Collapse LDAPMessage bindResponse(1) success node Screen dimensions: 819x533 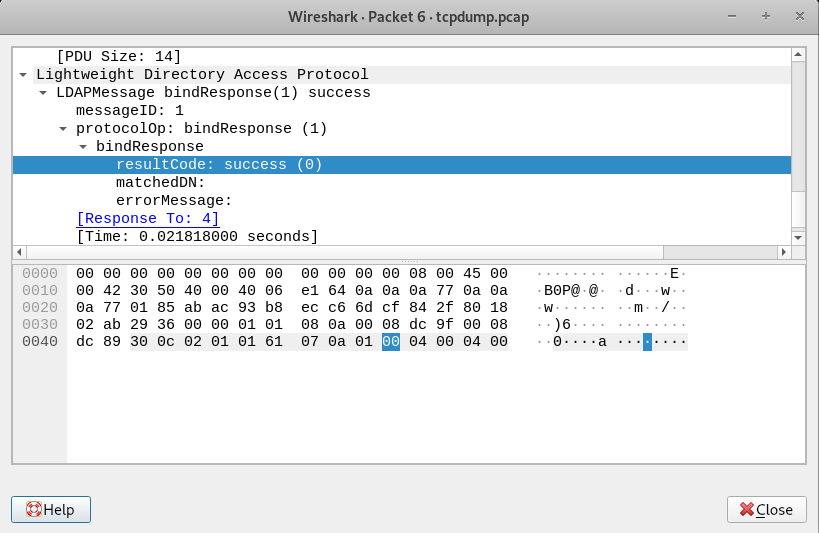click(43, 93)
